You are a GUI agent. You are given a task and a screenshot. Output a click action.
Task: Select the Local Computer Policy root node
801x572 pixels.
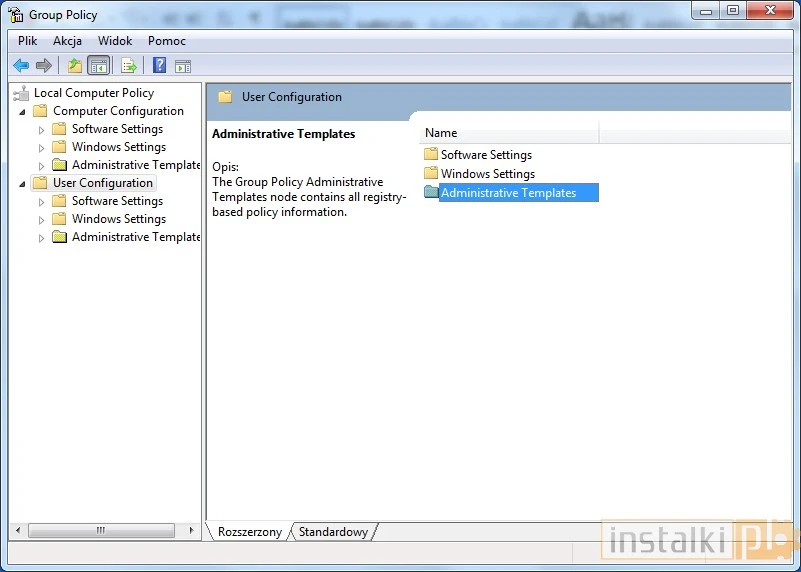click(x=93, y=93)
